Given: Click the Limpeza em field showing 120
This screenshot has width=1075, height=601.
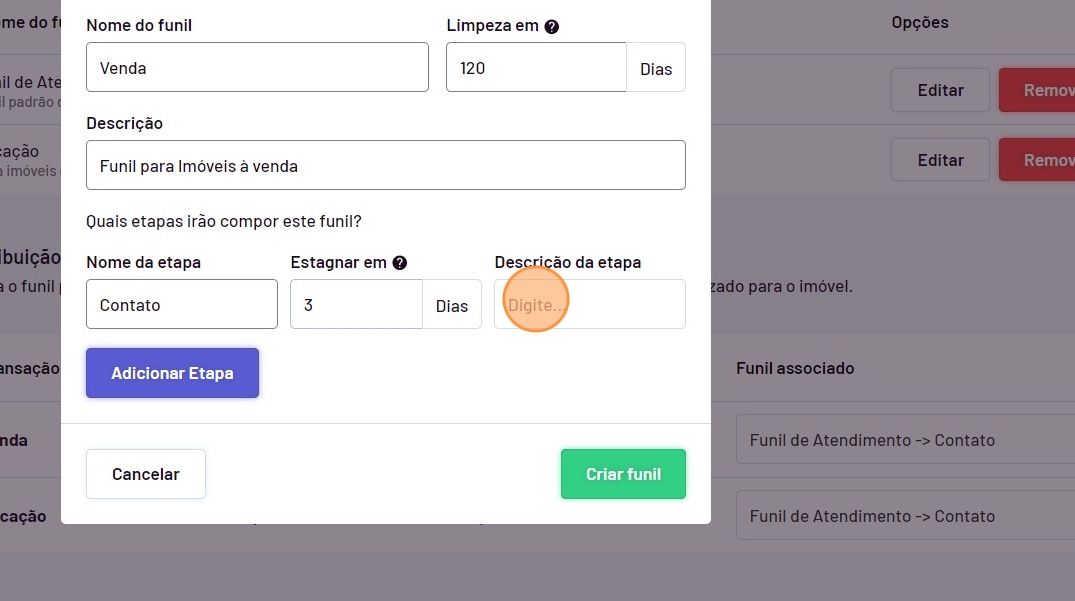Looking at the screenshot, I should coord(536,68).
